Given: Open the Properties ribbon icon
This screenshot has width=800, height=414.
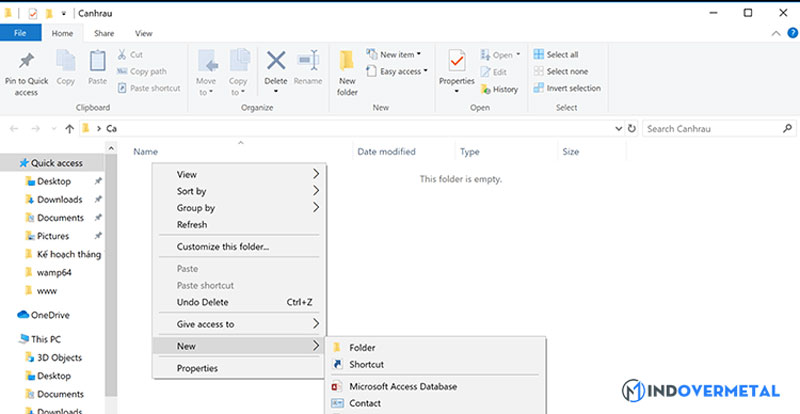Looking at the screenshot, I should (x=457, y=62).
